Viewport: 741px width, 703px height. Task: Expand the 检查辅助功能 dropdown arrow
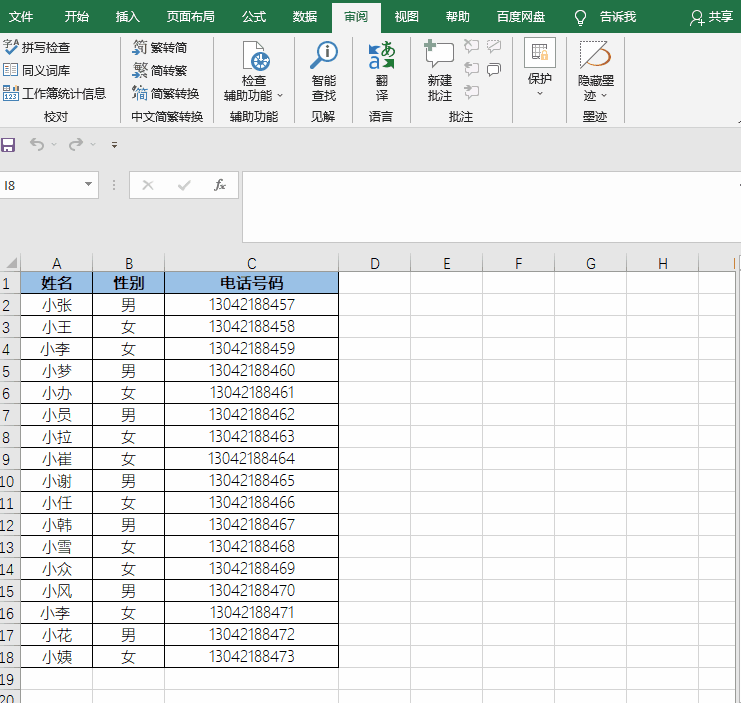click(280, 95)
